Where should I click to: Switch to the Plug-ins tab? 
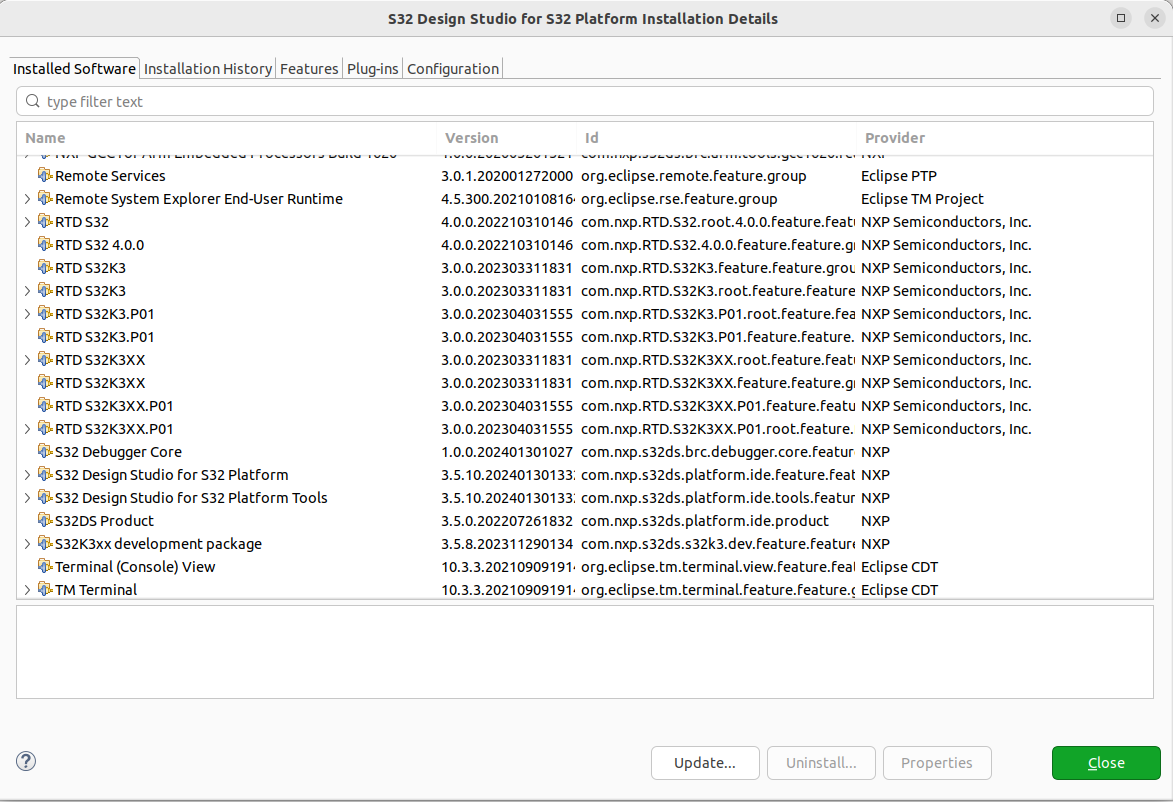(372, 68)
